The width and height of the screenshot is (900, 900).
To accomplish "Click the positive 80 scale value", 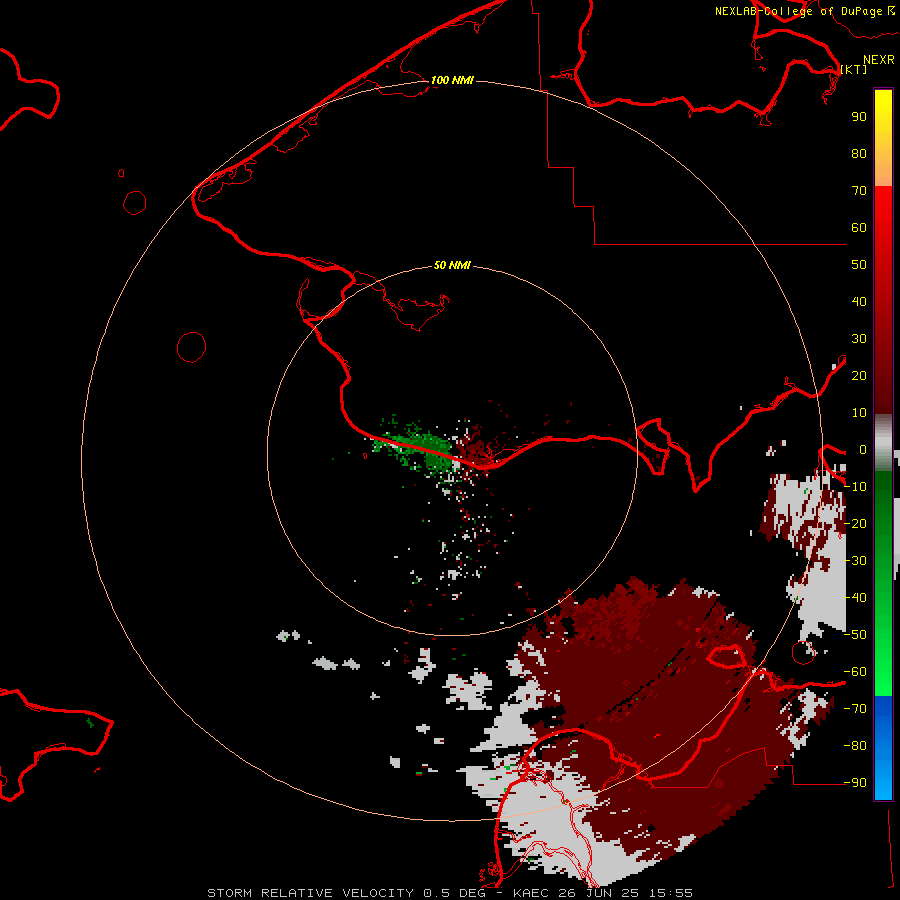I will [x=859, y=153].
